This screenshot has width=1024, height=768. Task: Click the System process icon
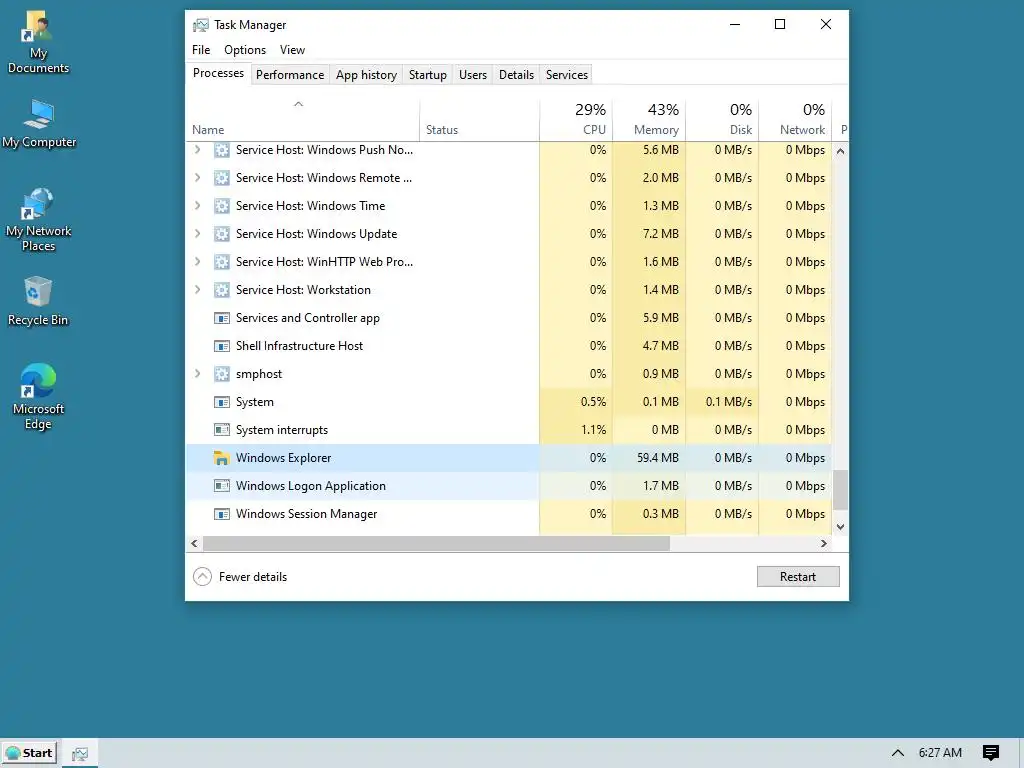pos(222,402)
